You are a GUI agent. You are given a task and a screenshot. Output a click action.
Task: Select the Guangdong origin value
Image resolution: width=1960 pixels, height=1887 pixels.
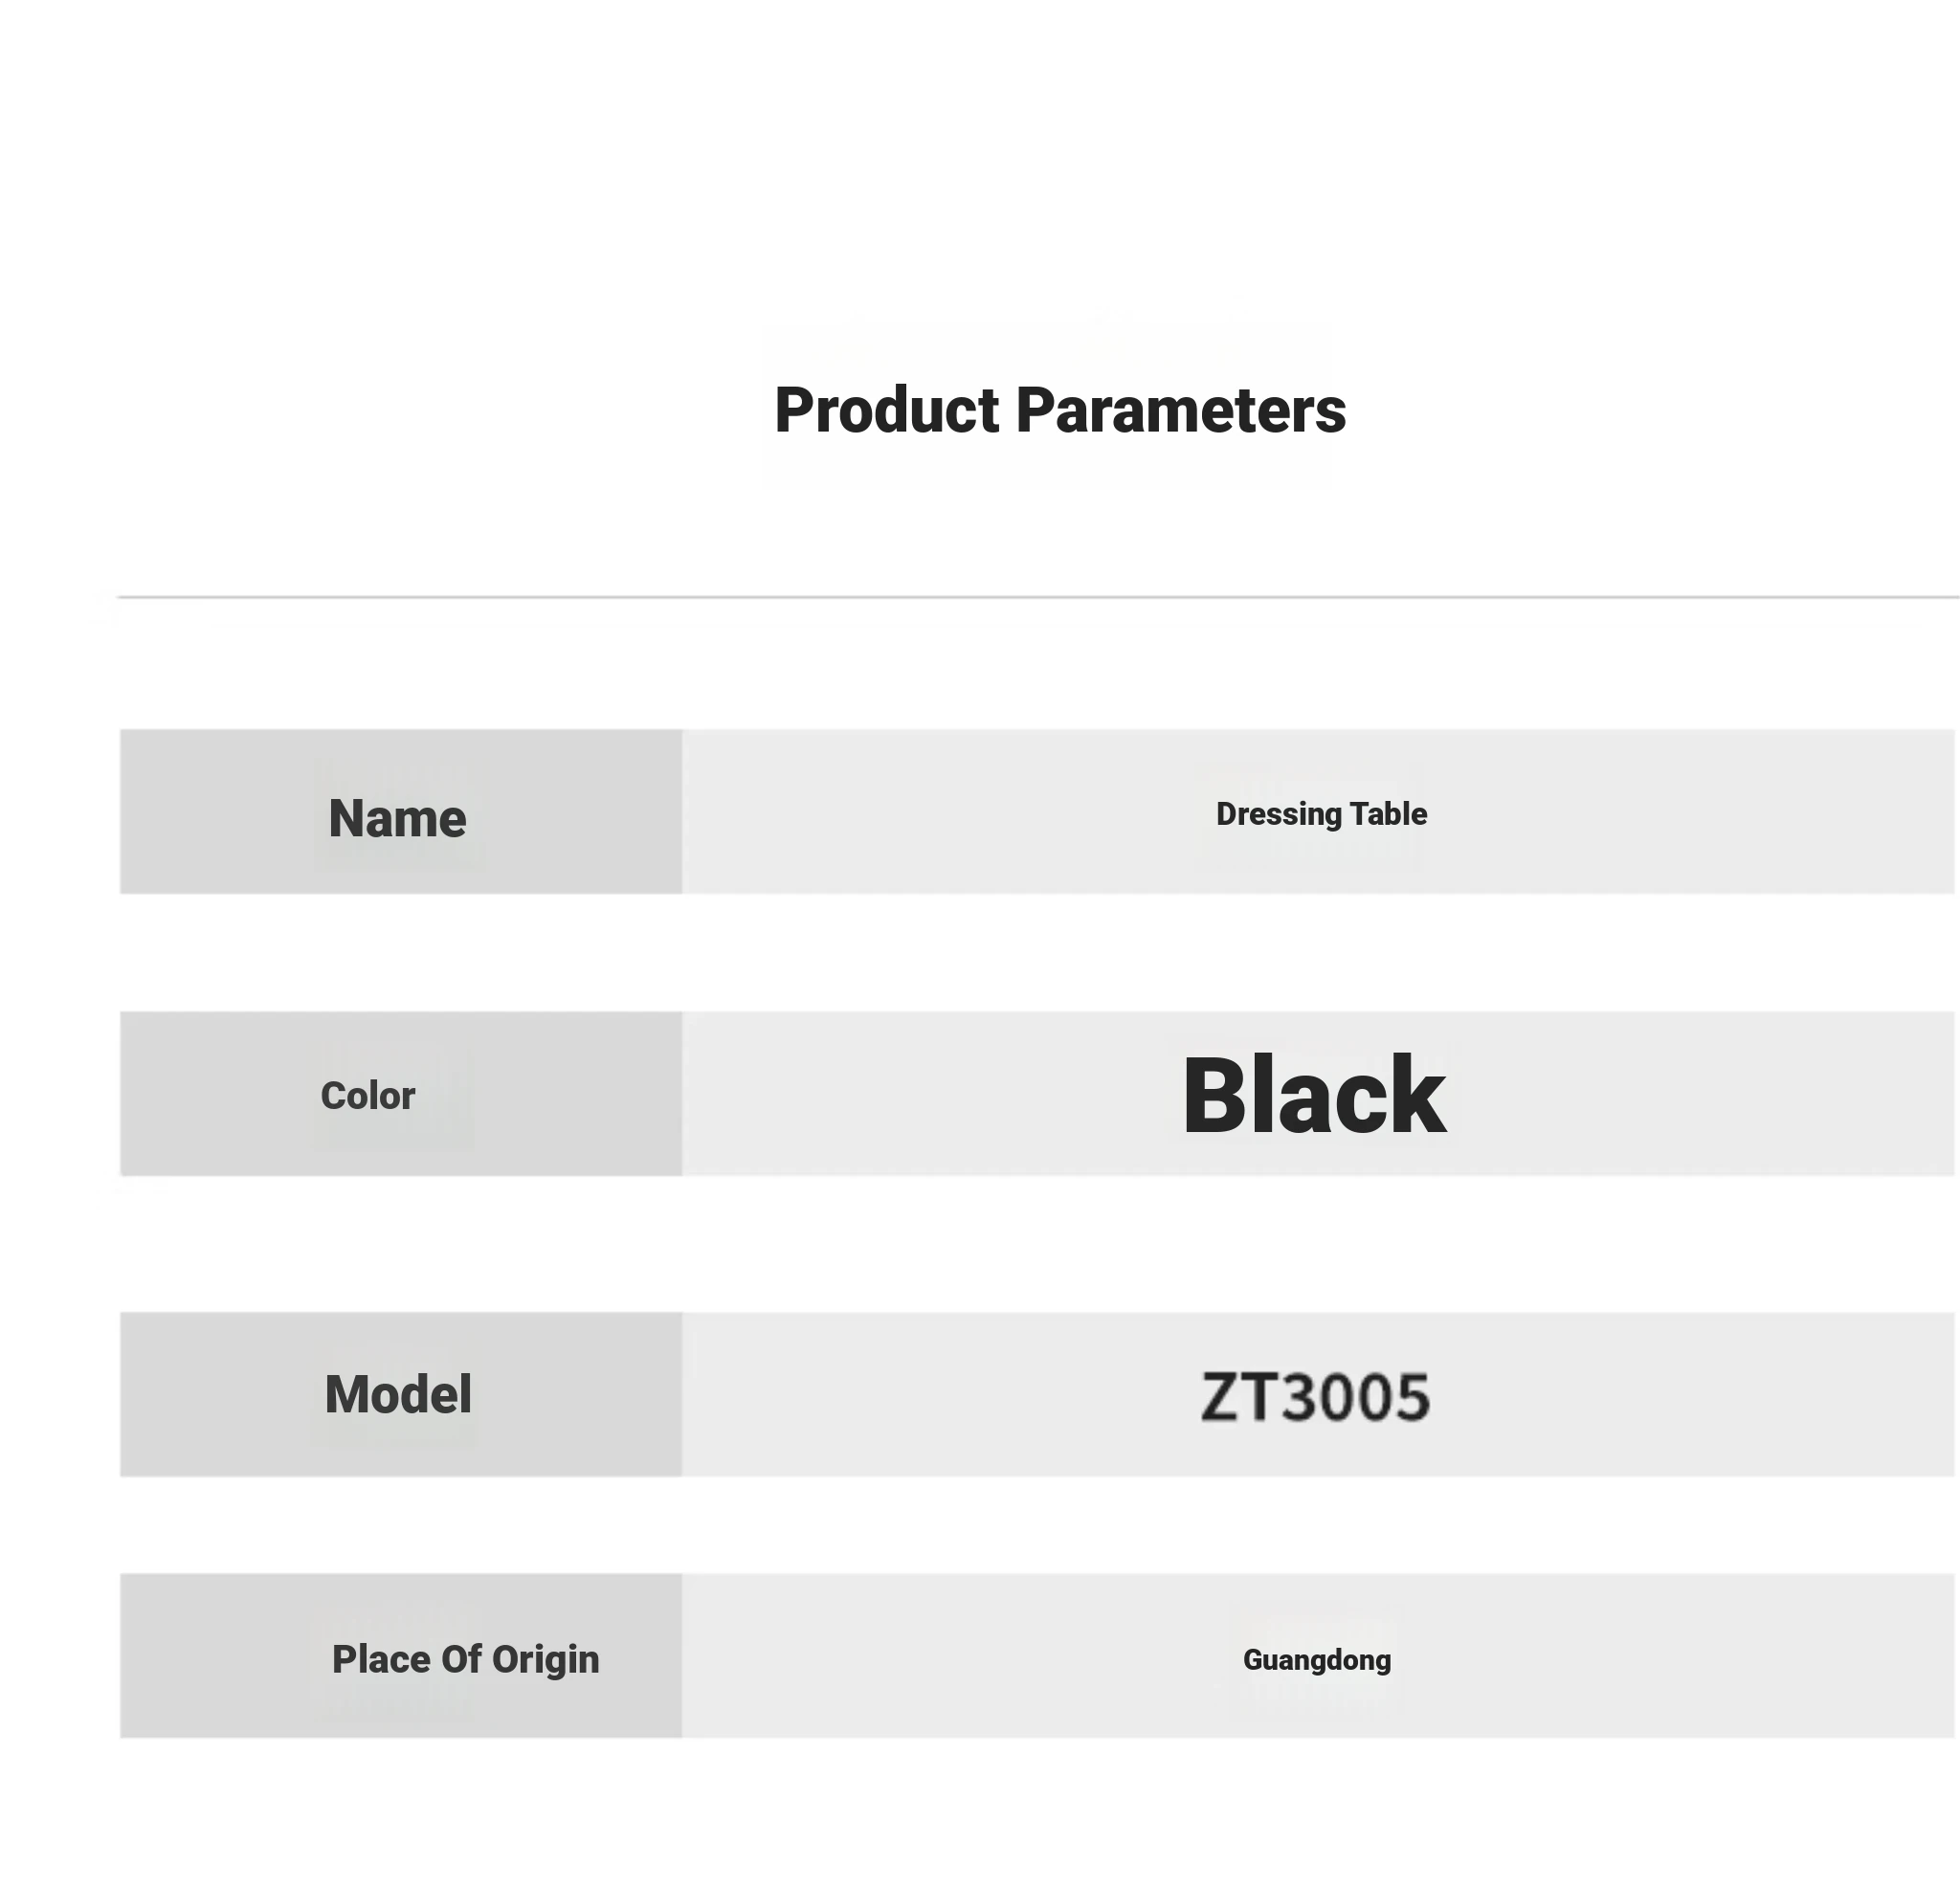pos(1317,1661)
